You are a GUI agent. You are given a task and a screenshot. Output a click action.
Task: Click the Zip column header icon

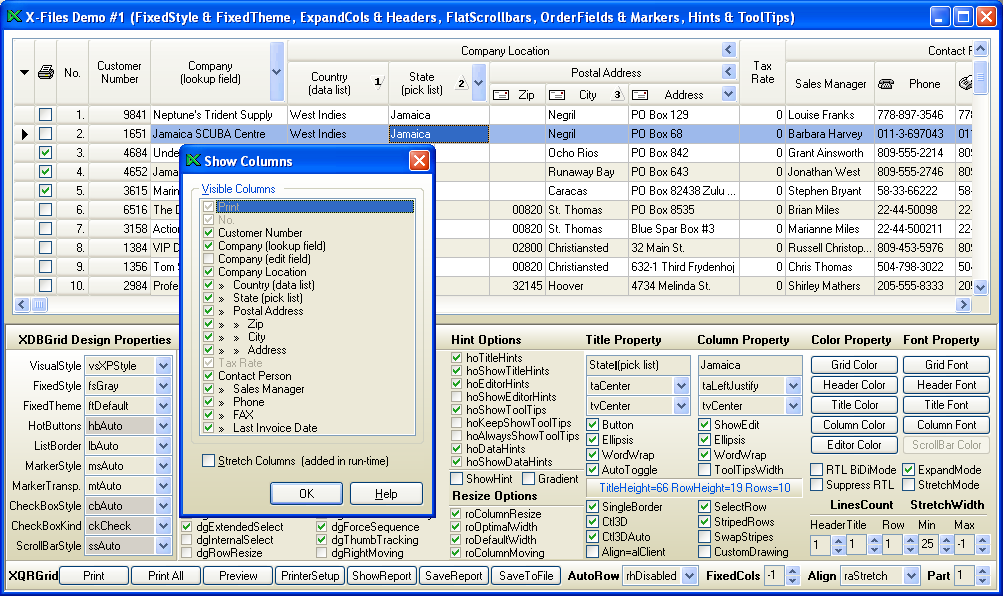click(x=502, y=95)
